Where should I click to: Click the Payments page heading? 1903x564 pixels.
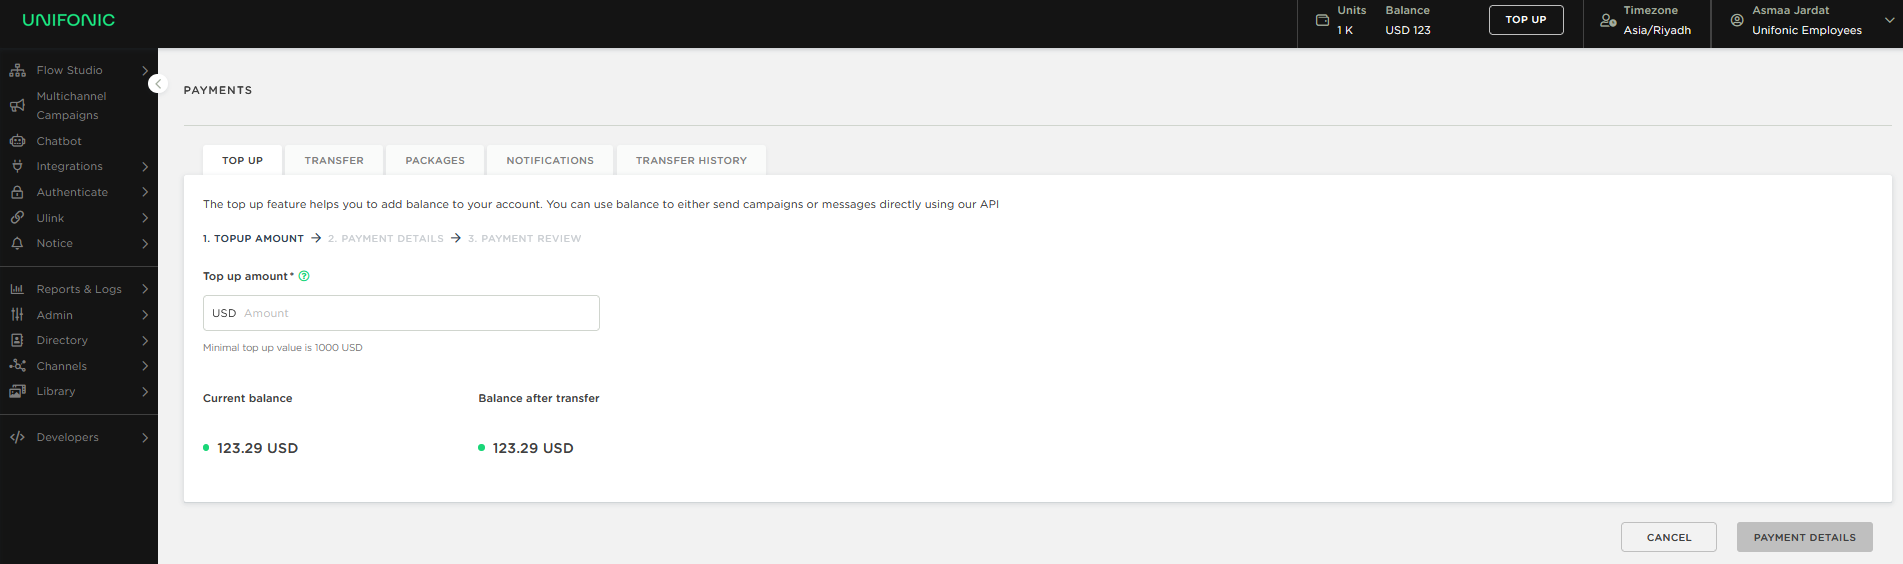point(218,90)
